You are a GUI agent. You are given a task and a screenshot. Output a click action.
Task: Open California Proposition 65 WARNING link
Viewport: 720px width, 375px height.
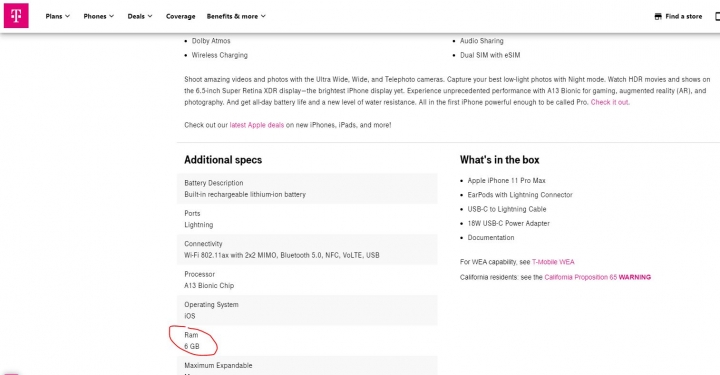597,277
